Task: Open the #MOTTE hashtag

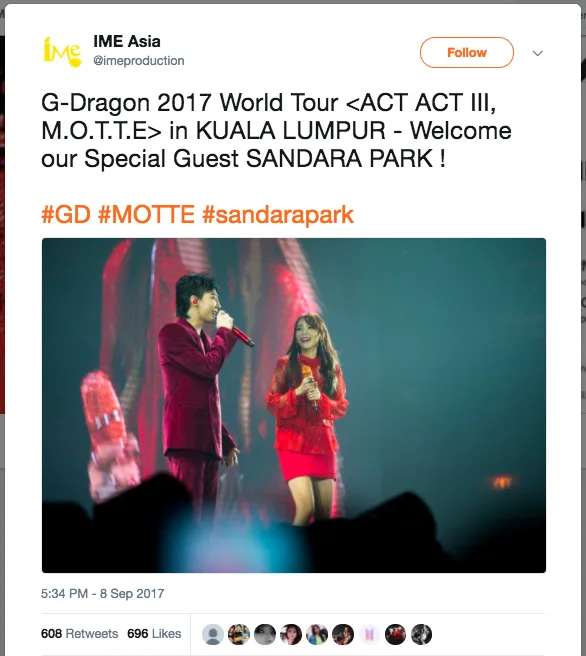Action: pyautogui.click(x=146, y=215)
